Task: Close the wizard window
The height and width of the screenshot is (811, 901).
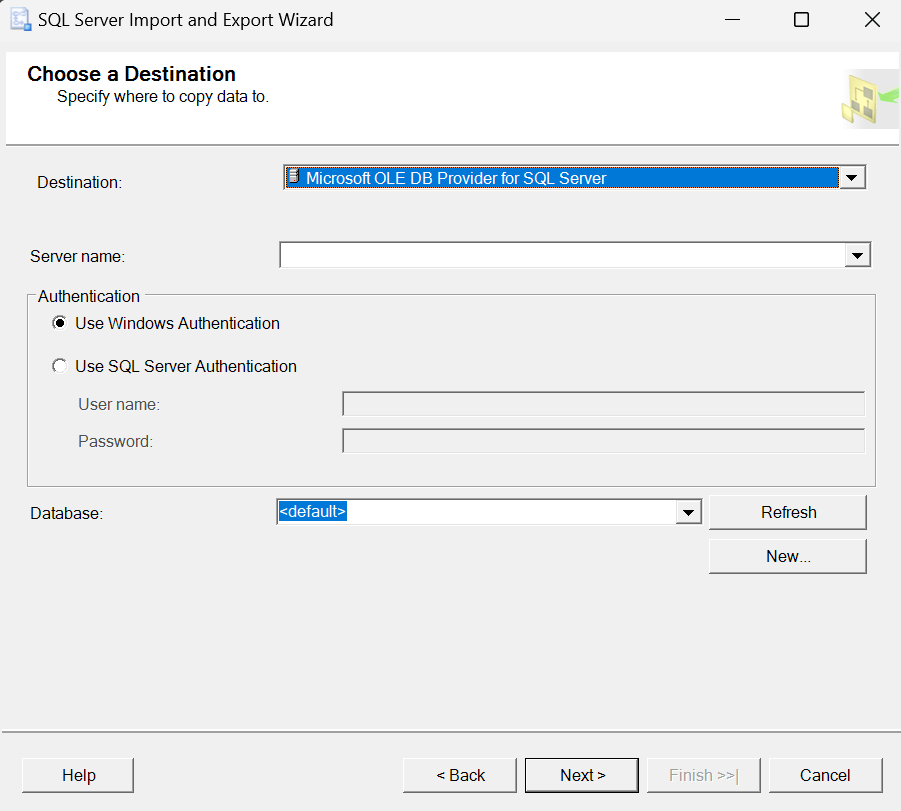Action: (872, 20)
